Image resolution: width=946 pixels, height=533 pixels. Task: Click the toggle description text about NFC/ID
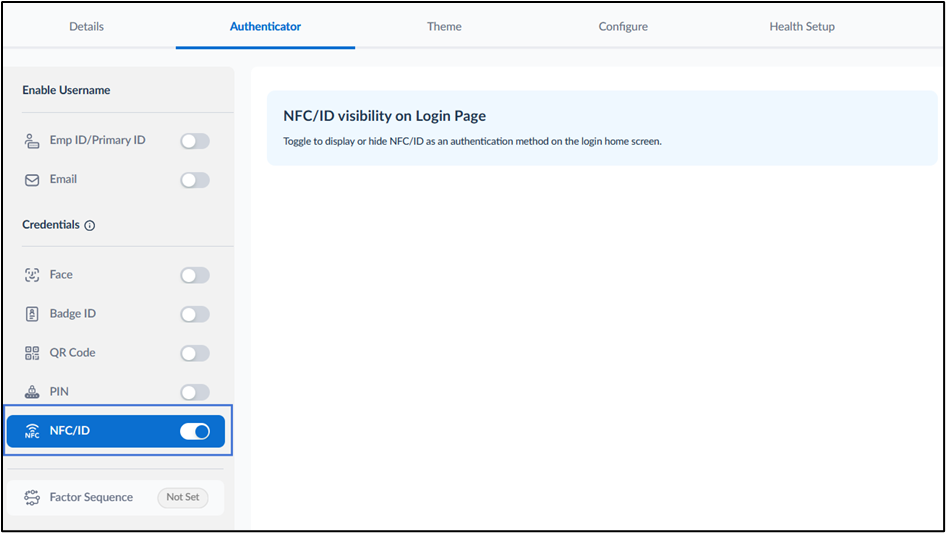(x=472, y=141)
